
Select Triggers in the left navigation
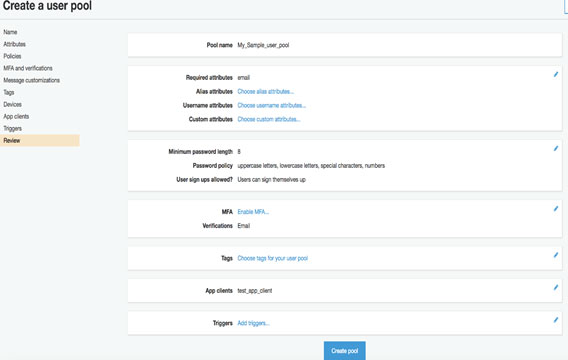coord(12,129)
